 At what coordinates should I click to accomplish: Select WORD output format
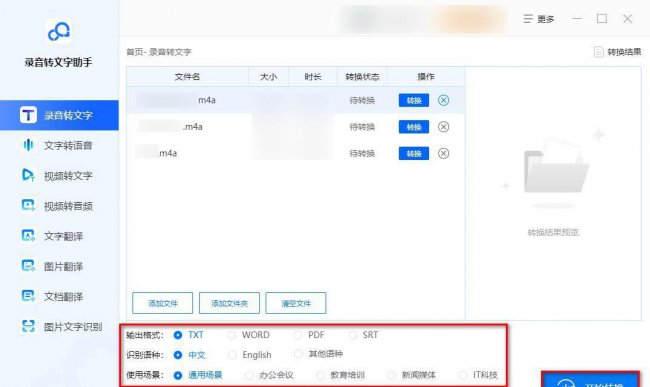click(248, 335)
